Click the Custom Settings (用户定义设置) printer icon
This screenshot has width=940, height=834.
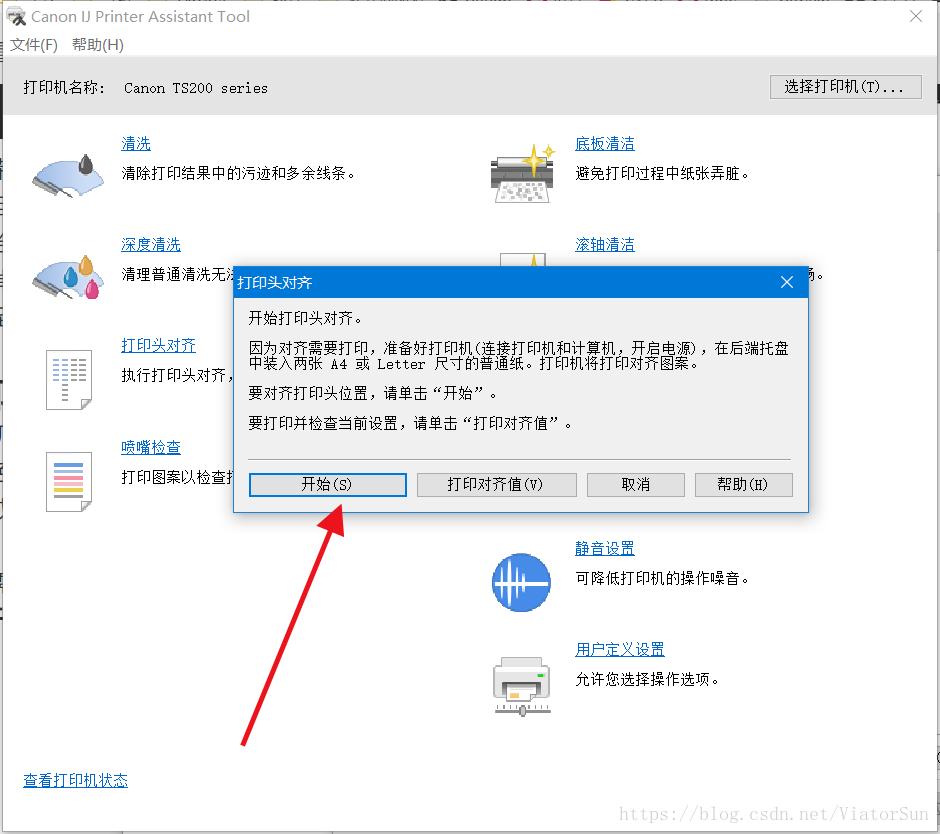(522, 686)
